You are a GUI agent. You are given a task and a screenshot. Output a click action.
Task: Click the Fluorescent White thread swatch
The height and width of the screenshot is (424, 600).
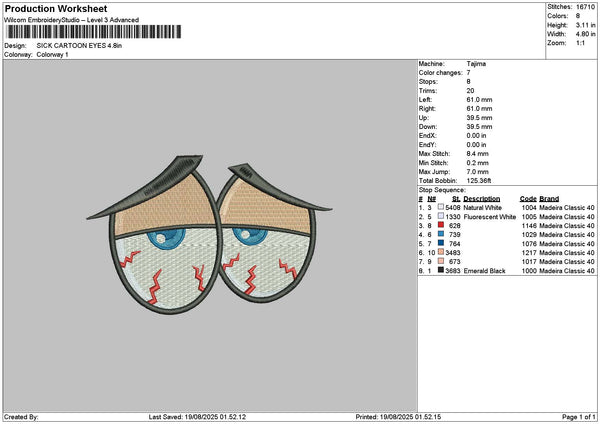441,216
